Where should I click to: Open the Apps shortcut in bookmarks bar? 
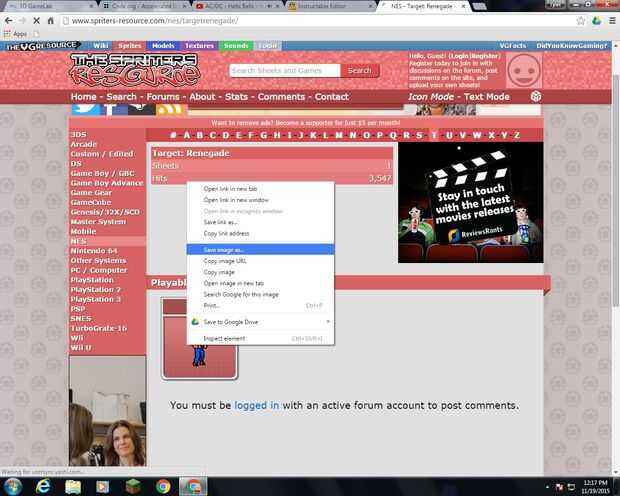pyautogui.click(x=15, y=34)
